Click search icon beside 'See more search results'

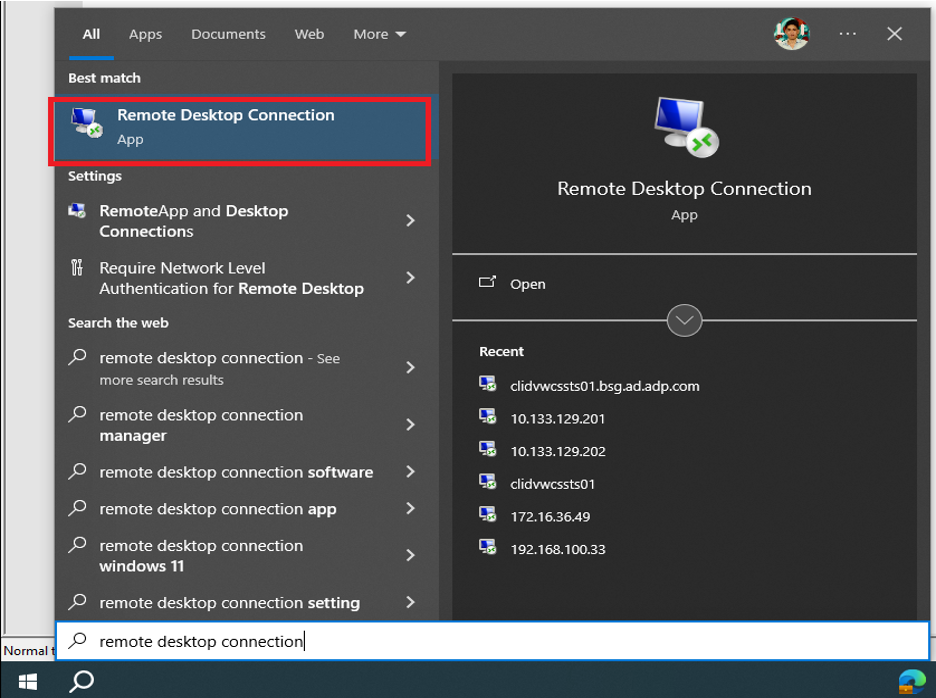77,357
